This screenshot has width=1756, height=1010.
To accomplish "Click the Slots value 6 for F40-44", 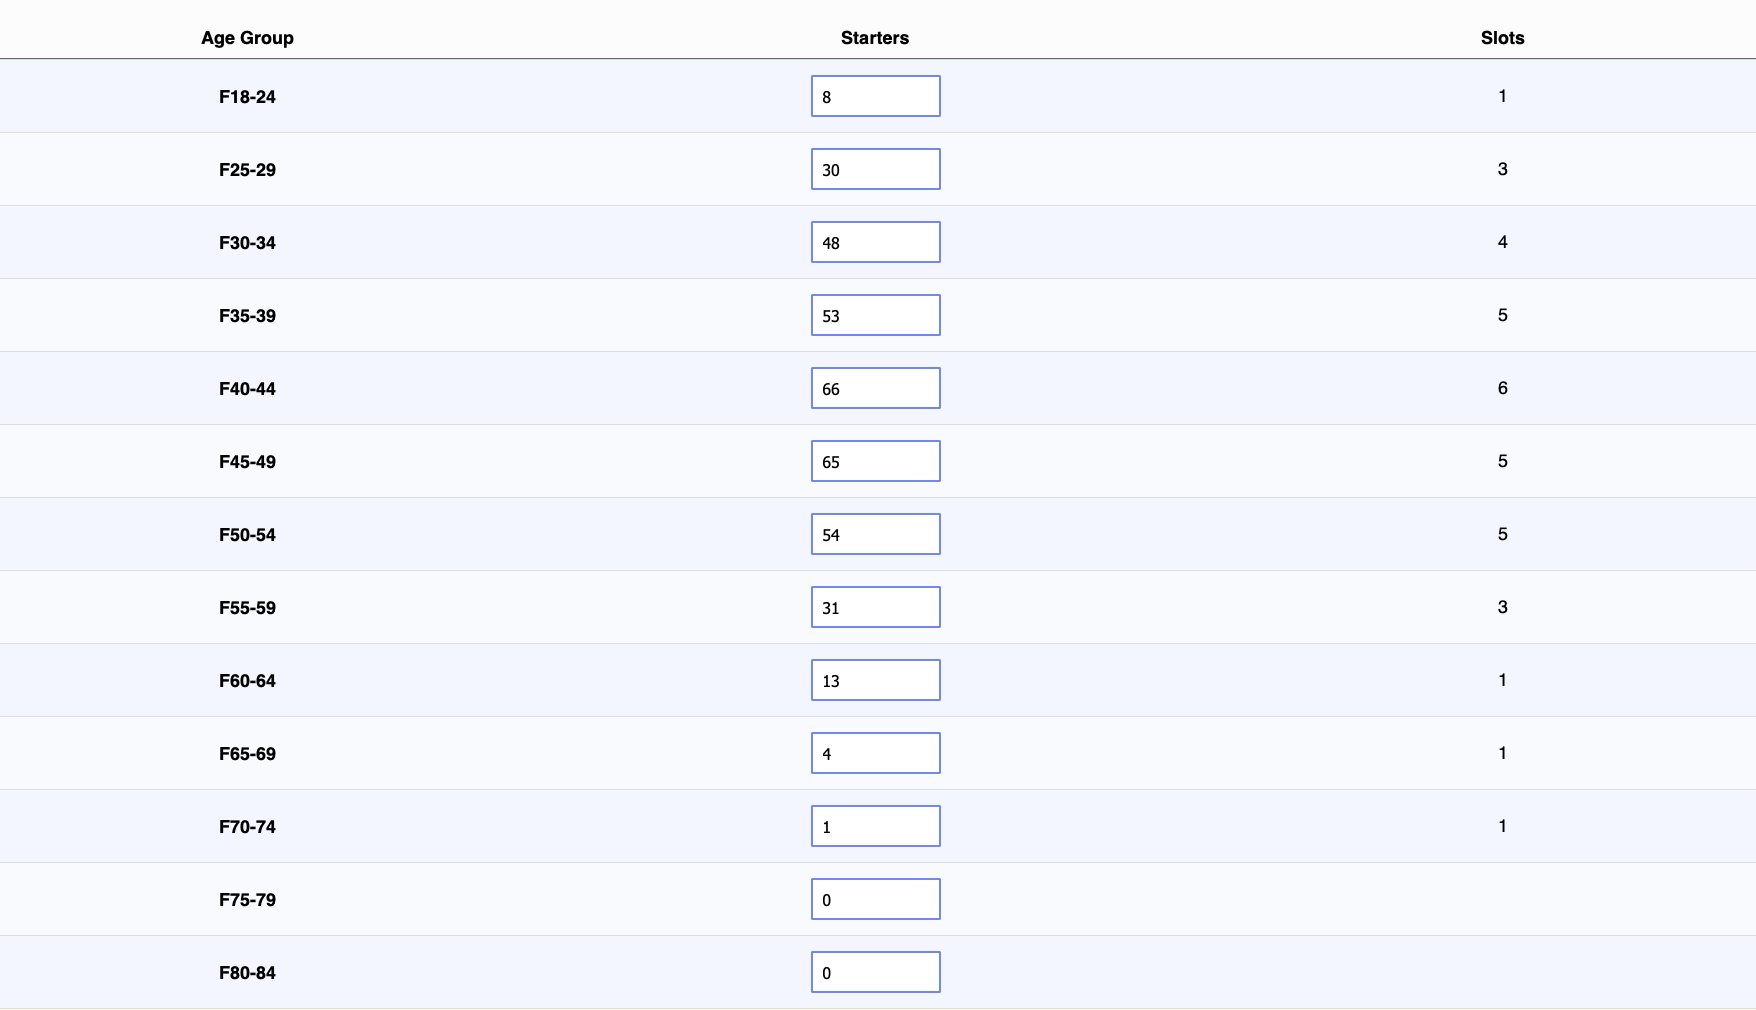I will [1503, 389].
